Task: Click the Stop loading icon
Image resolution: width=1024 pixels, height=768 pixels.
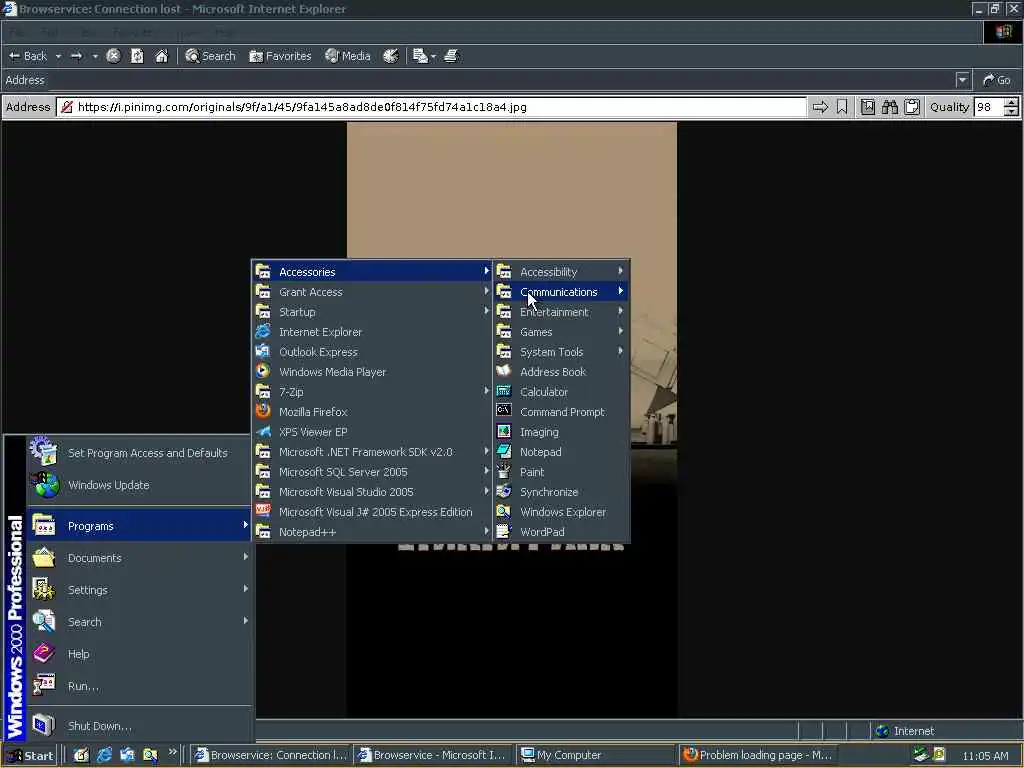Action: click(x=113, y=56)
